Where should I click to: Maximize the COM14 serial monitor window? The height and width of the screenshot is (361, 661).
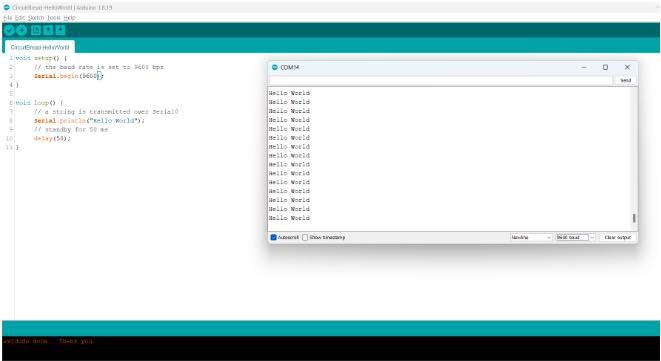605,67
